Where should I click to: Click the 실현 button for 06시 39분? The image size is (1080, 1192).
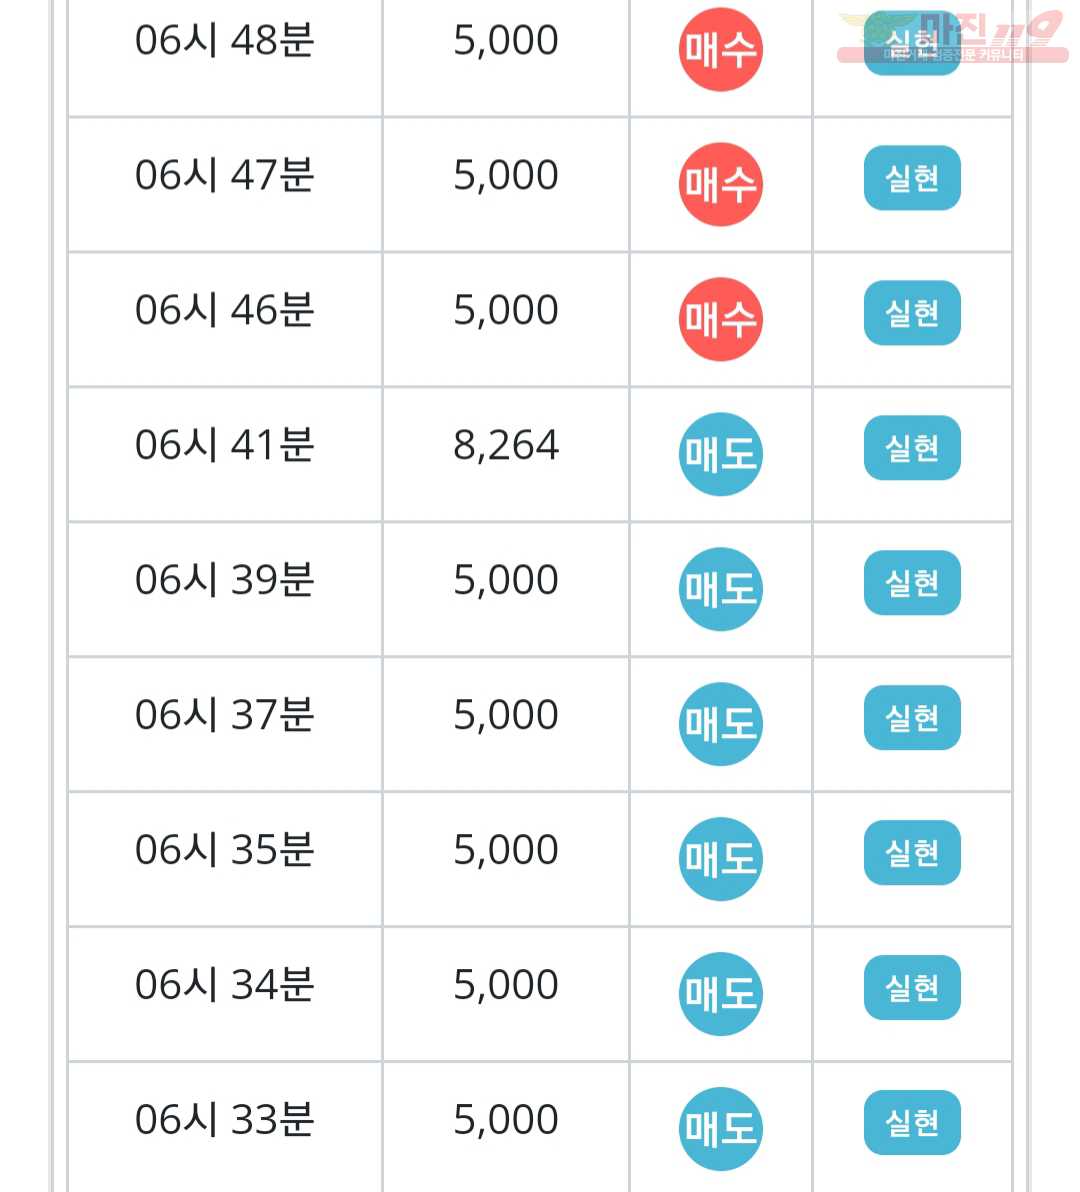click(x=912, y=582)
